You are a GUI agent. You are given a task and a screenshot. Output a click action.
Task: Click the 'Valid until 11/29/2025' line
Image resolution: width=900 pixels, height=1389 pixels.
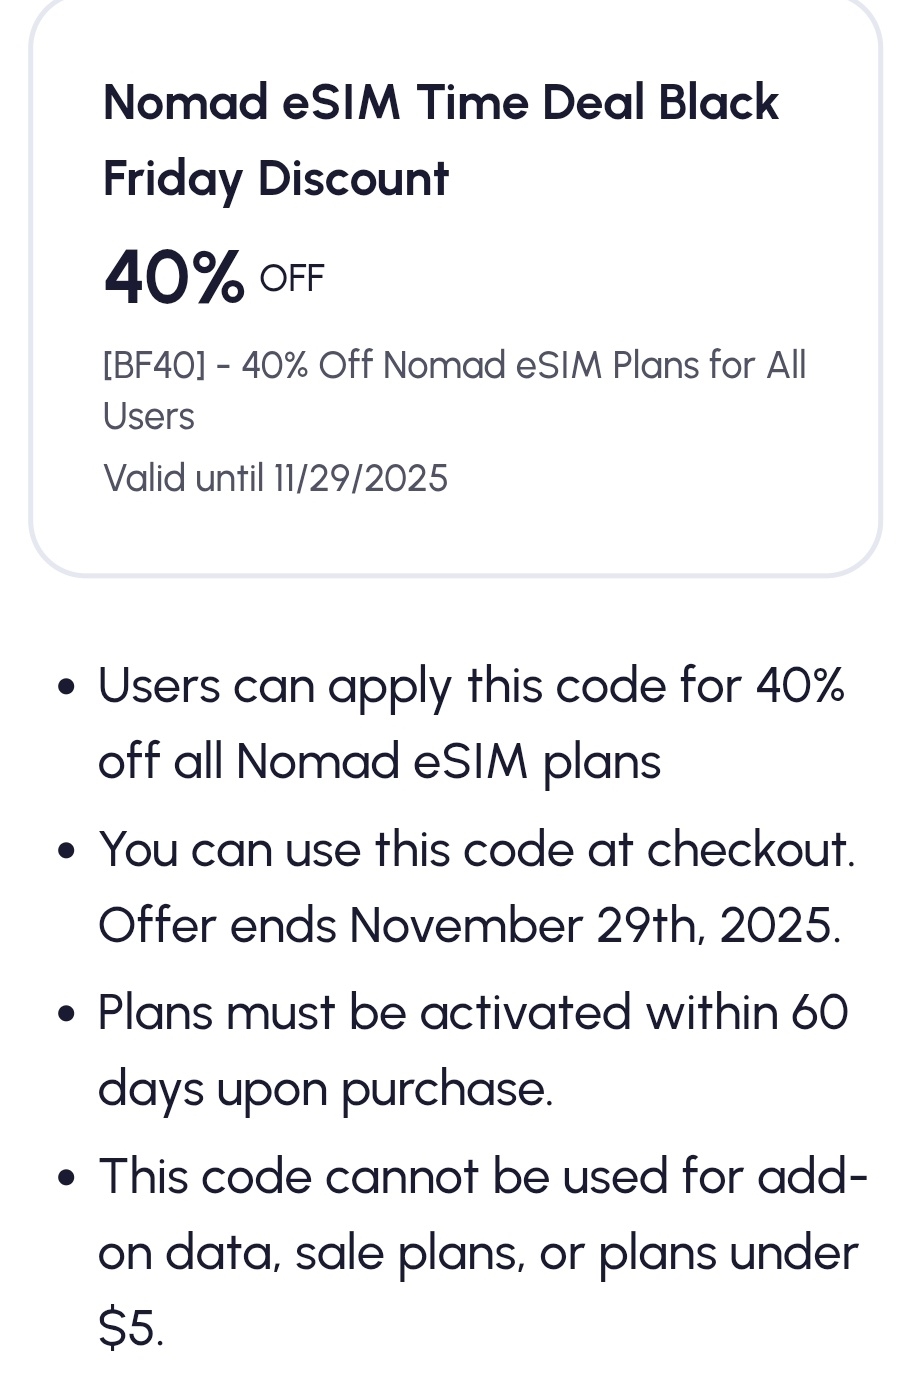(275, 478)
